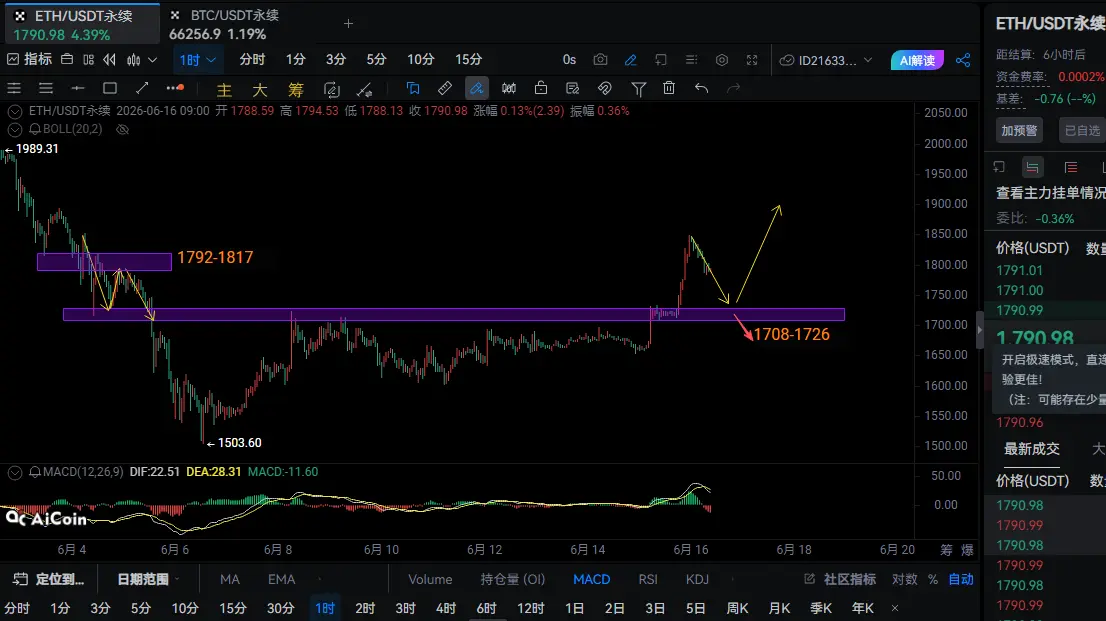Open the share icon beside AI解读
The height and width of the screenshot is (621, 1106).
pos(963,60)
